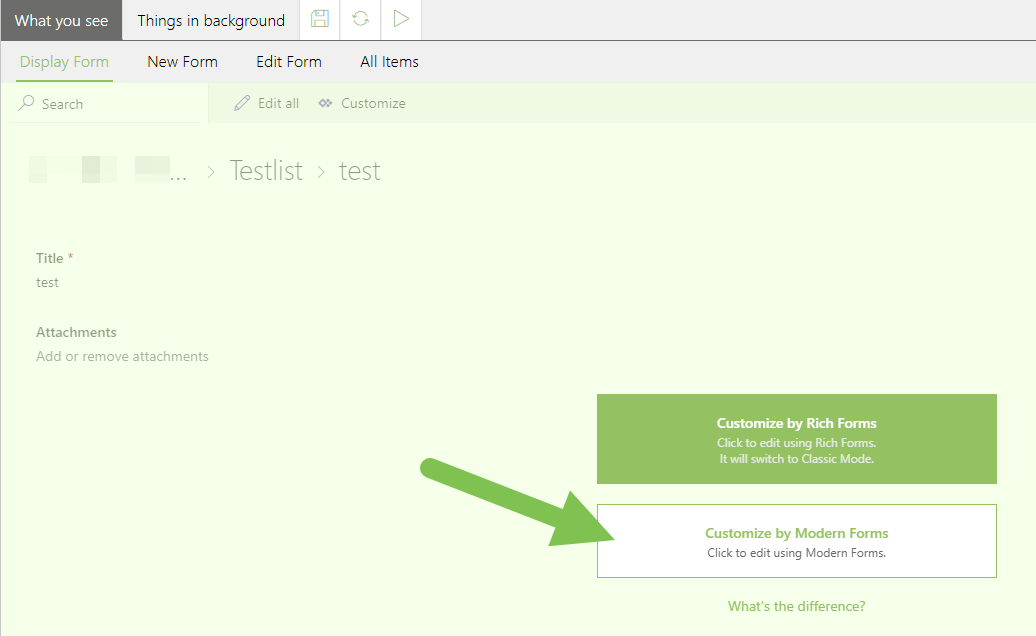Viewport: 1036px width, 636px height.
Task: Open the Edit Form tab
Action: [x=289, y=62]
